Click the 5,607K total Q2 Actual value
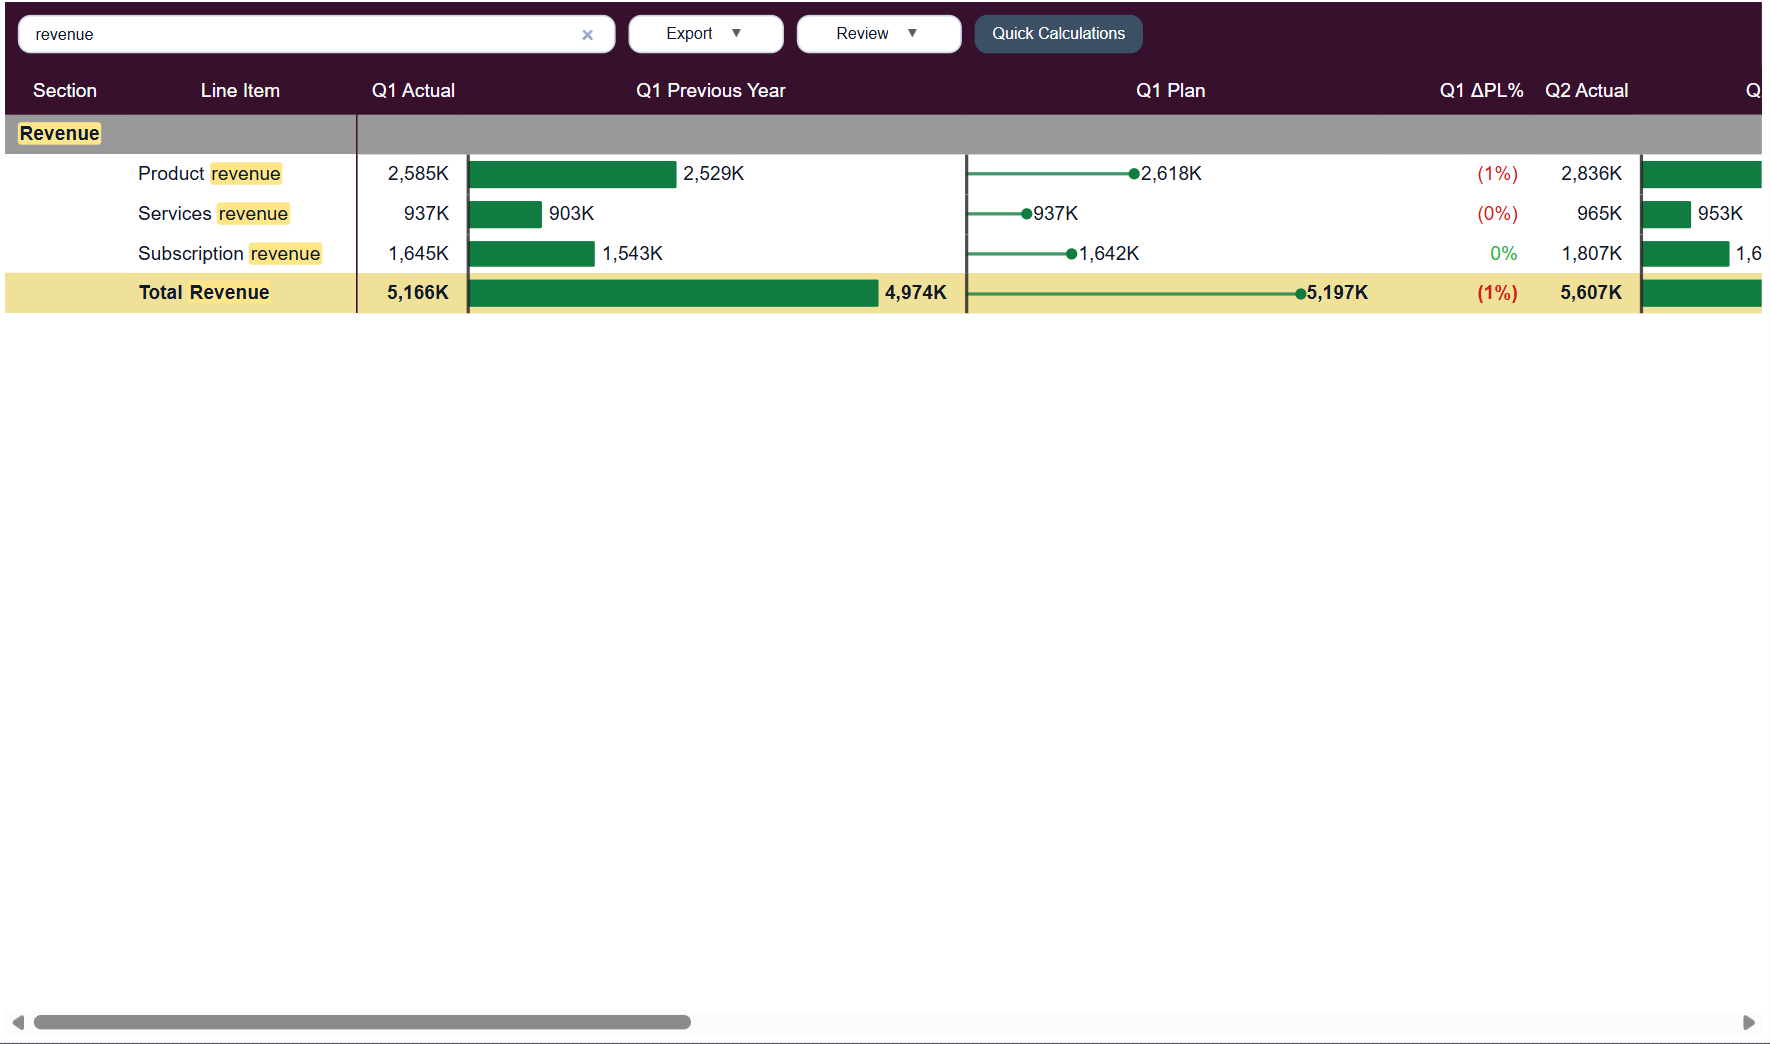 1591,293
